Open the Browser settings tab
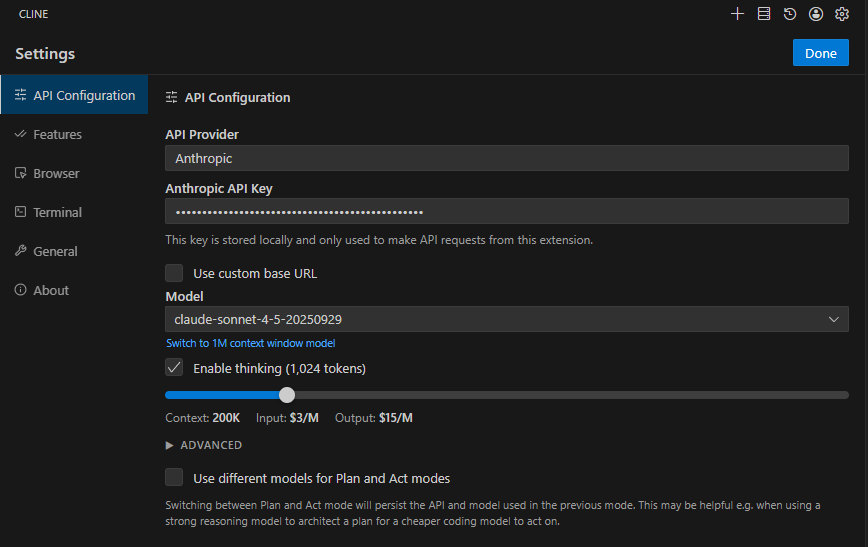This screenshot has height=547, width=868. pyautogui.click(x=74, y=173)
